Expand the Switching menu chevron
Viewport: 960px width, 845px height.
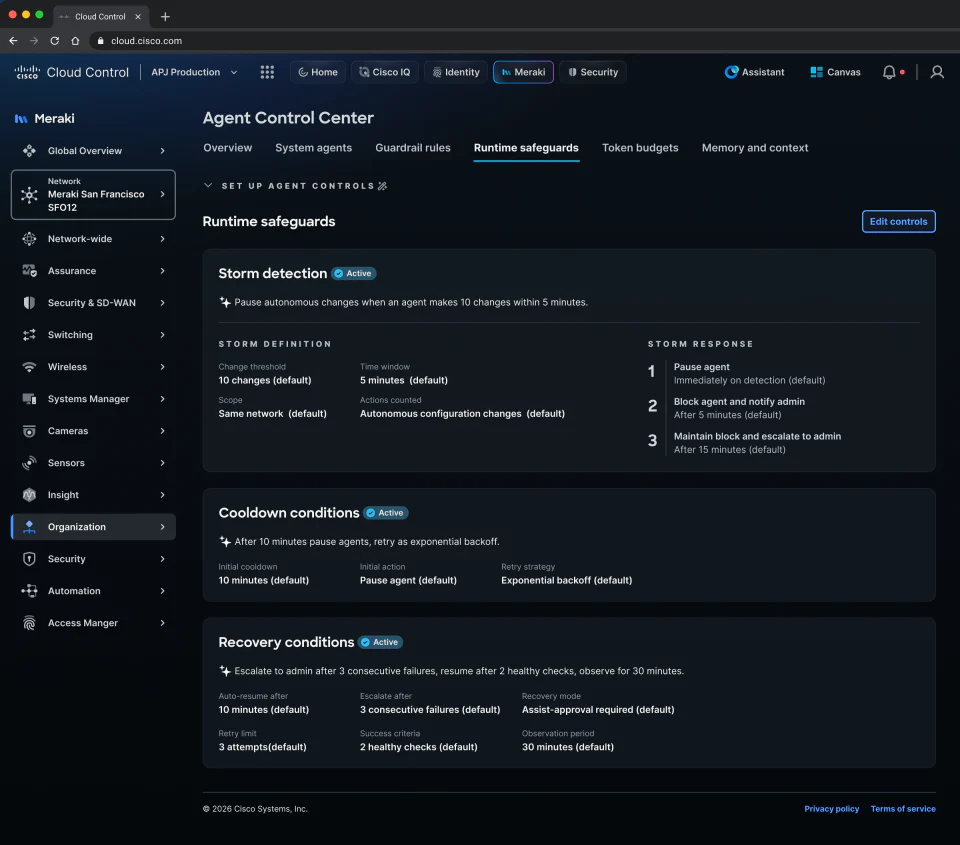coord(162,335)
